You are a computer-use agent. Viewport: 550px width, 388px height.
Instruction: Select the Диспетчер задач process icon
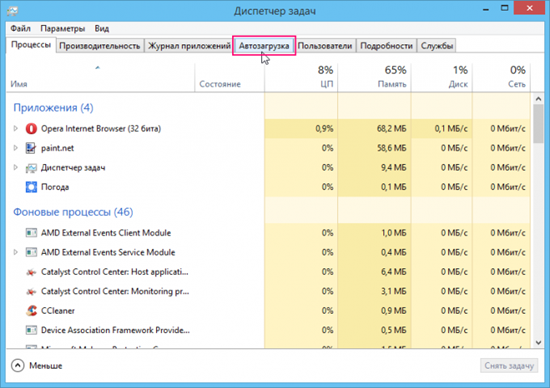[x=31, y=168]
